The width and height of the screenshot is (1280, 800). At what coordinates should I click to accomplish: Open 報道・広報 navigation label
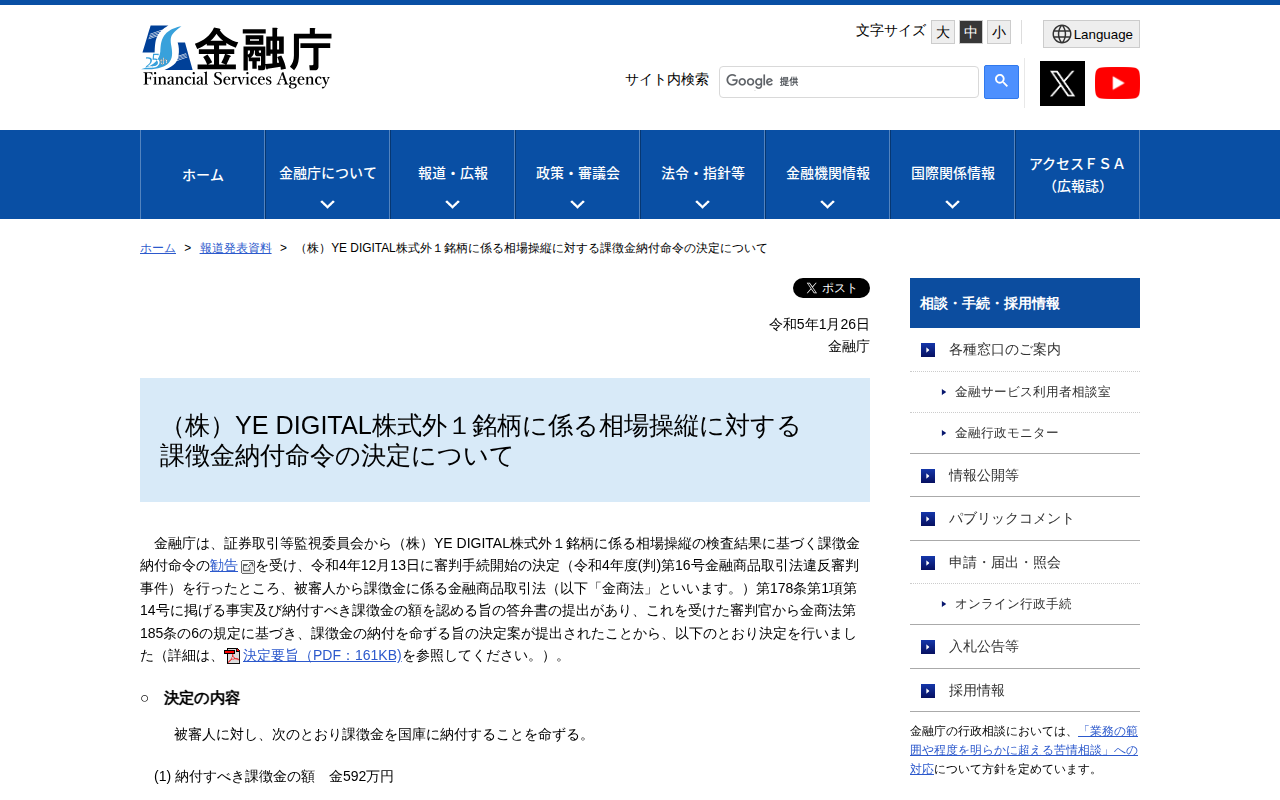[453, 173]
